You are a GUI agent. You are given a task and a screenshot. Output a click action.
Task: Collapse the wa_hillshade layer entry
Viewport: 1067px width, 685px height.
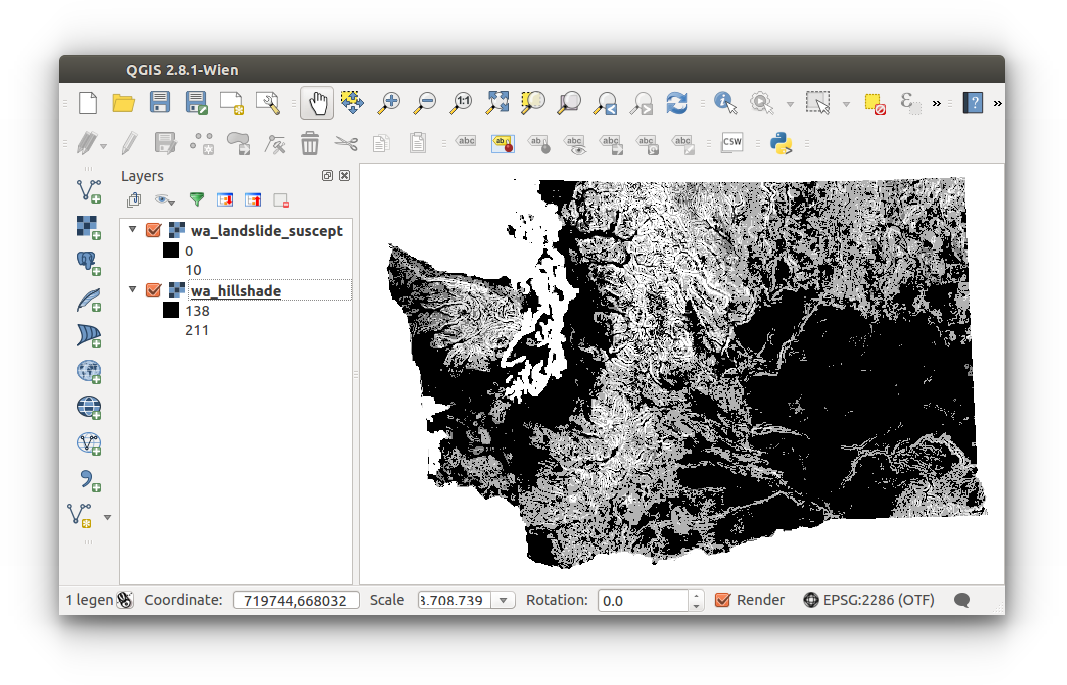131,289
